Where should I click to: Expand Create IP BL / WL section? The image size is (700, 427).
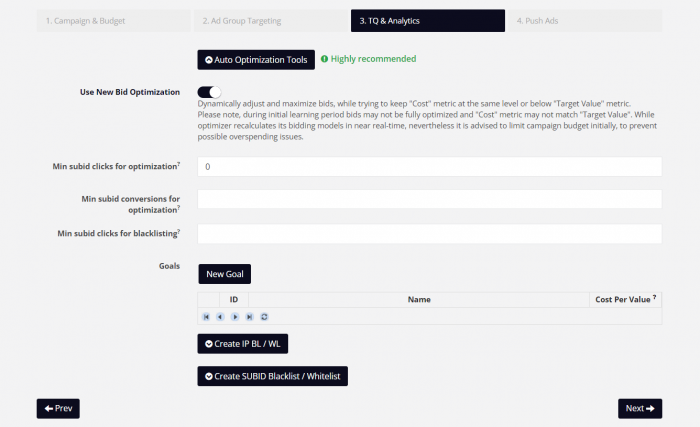242,344
